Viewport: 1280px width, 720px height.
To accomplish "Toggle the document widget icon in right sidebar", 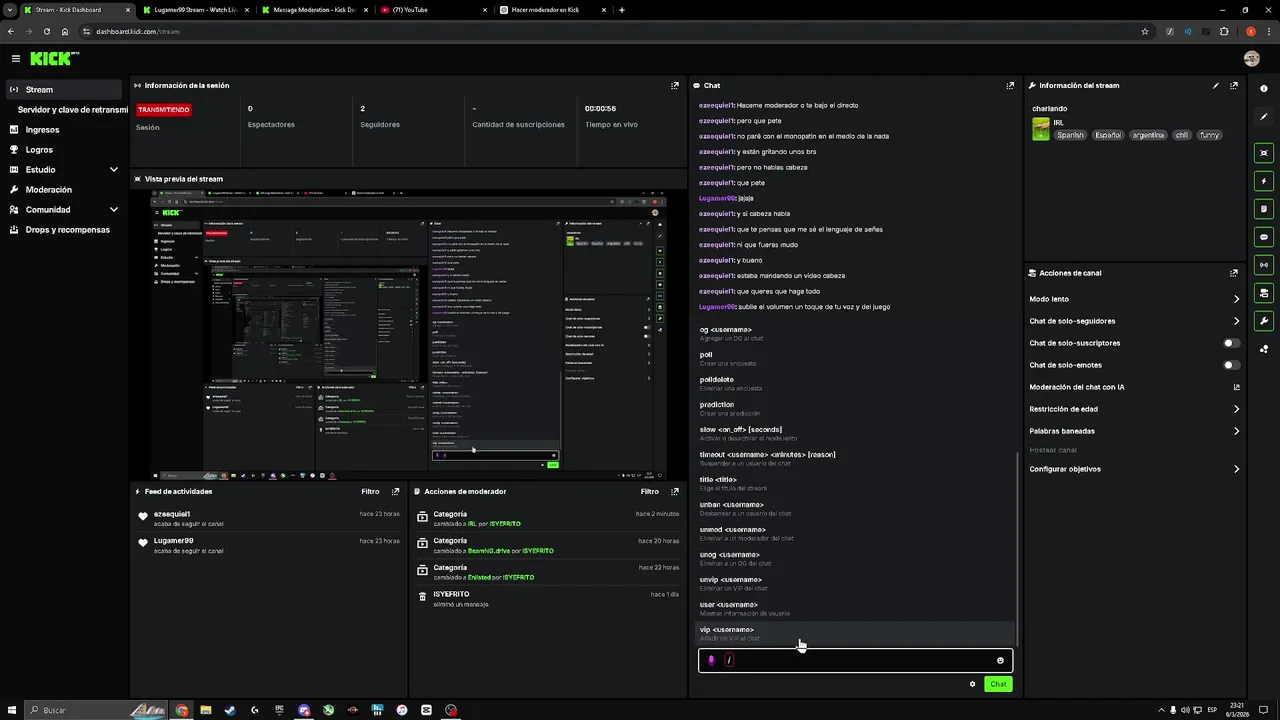I will click(1264, 209).
